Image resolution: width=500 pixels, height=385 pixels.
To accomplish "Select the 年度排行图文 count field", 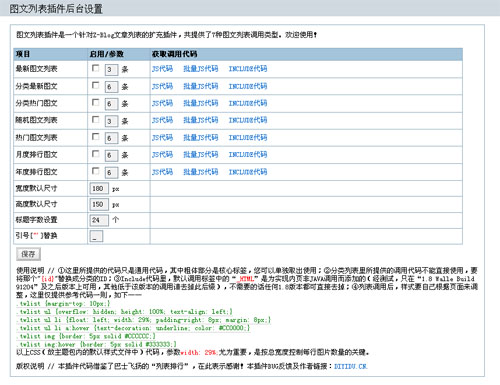I will click(x=111, y=173).
